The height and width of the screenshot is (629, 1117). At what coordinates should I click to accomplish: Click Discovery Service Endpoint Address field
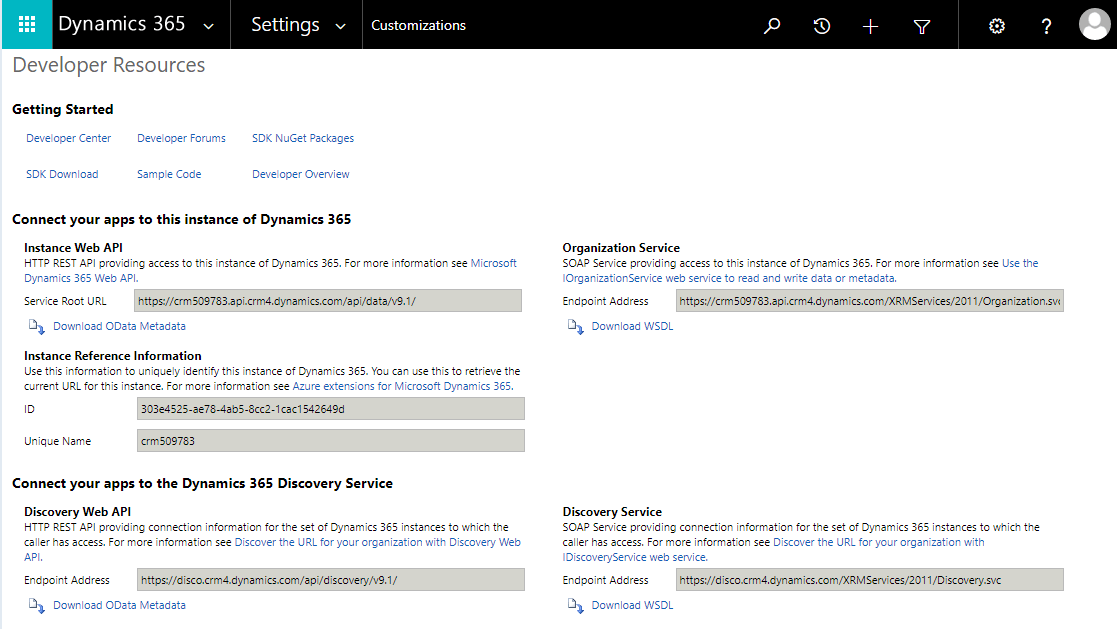(870, 580)
